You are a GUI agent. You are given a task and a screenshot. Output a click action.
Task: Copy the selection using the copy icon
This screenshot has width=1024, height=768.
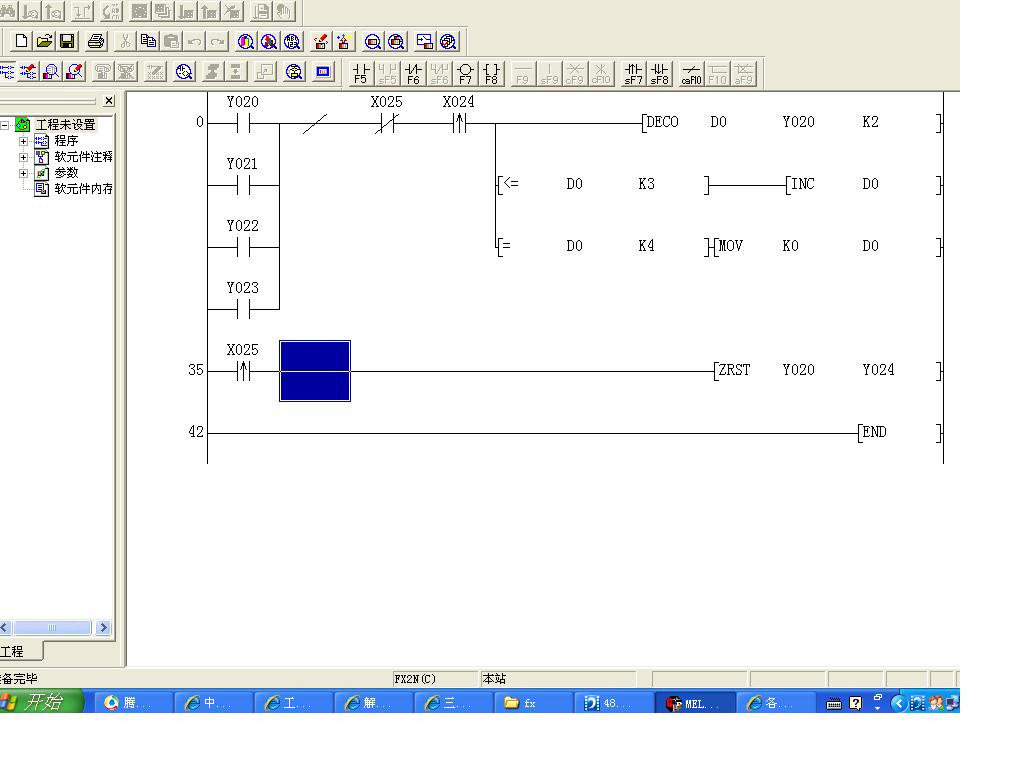148,41
